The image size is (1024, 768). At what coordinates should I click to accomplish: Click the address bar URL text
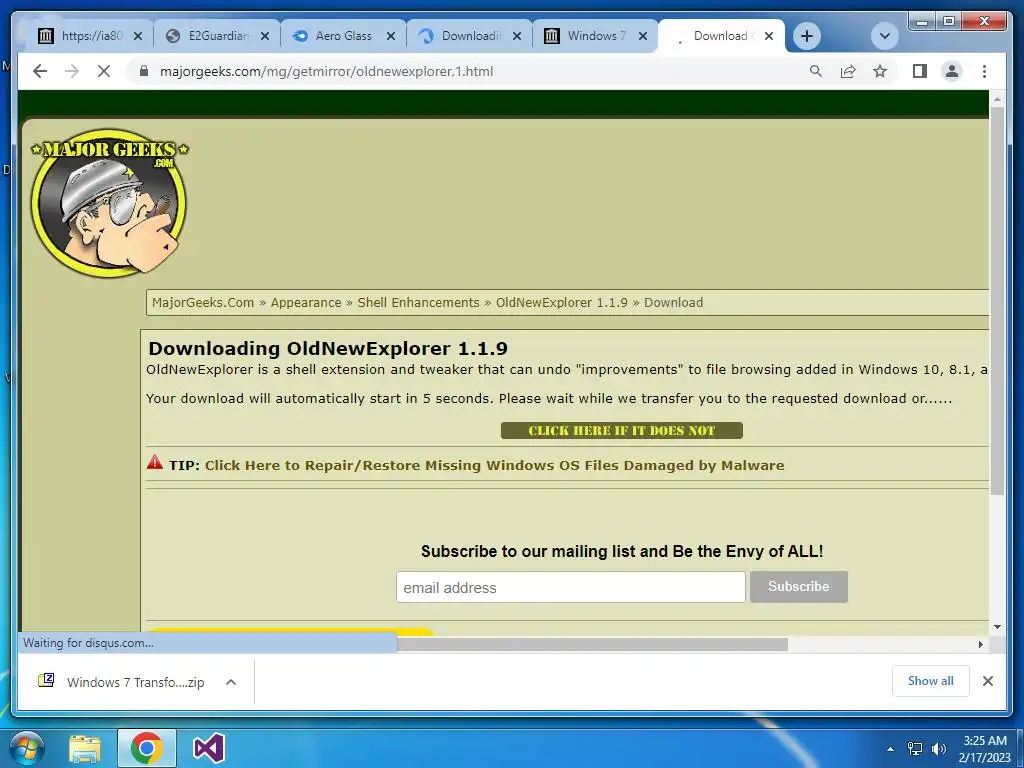click(327, 71)
